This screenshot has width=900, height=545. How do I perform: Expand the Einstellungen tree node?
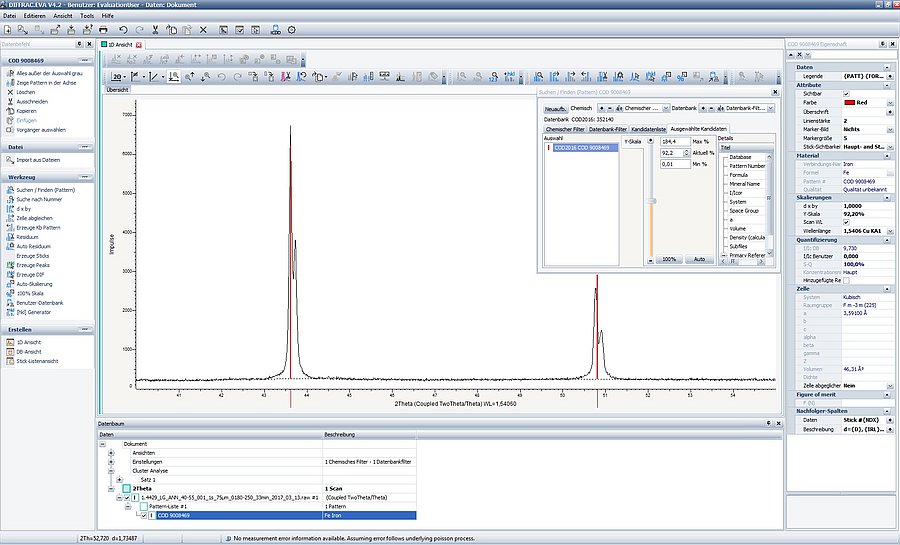[x=111, y=461]
